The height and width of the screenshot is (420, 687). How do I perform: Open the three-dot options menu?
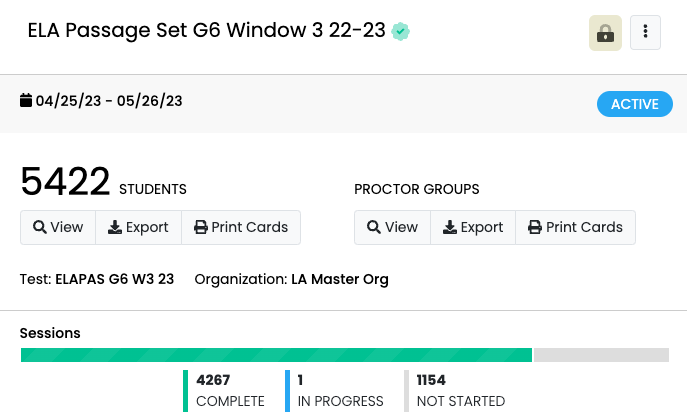pos(645,33)
